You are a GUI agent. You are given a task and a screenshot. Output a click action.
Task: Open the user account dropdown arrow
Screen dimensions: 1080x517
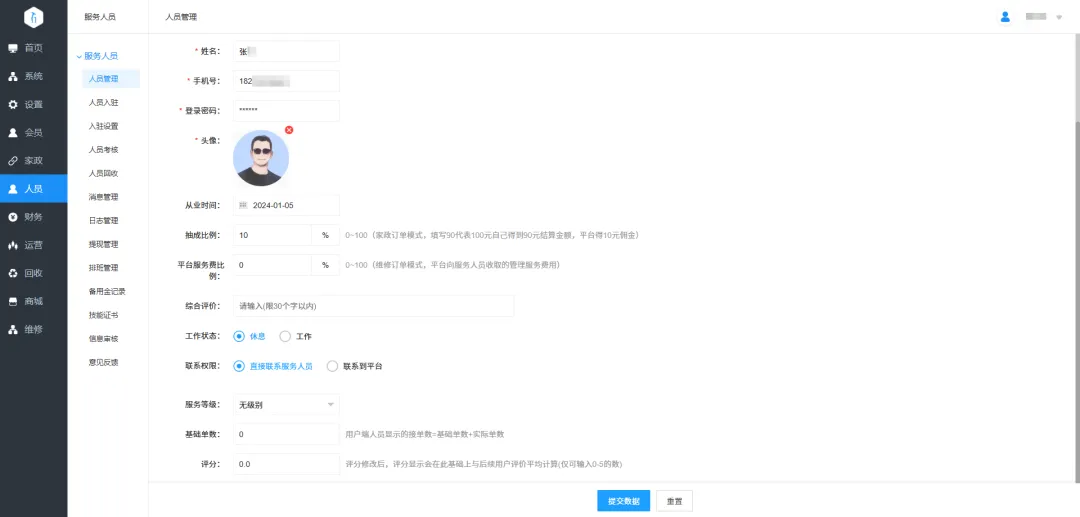tap(1059, 18)
